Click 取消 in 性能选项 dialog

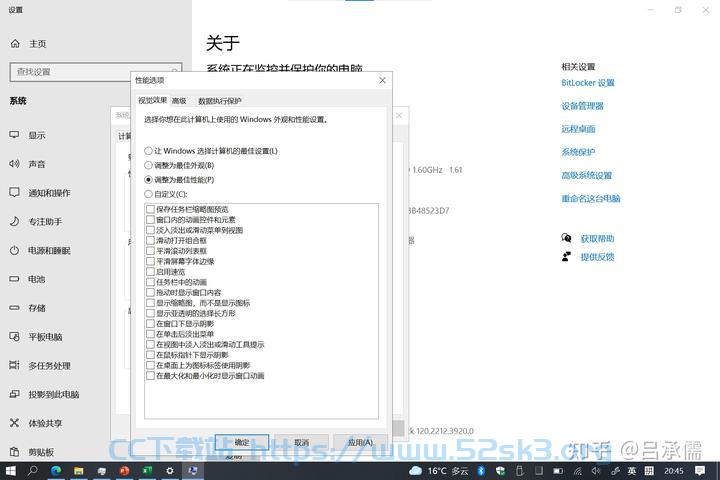(x=301, y=442)
